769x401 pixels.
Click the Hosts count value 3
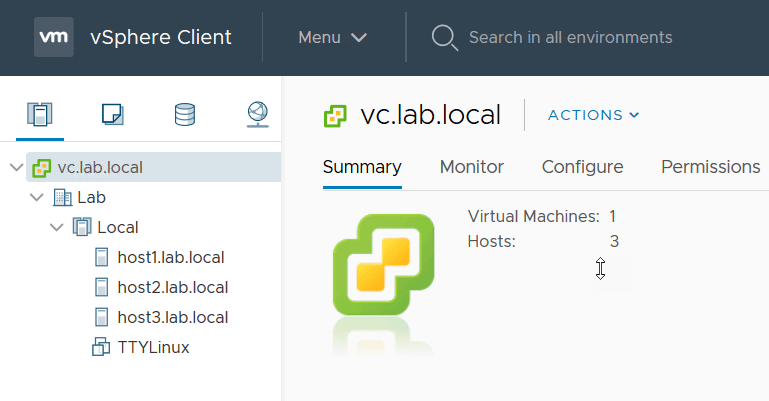[614, 241]
